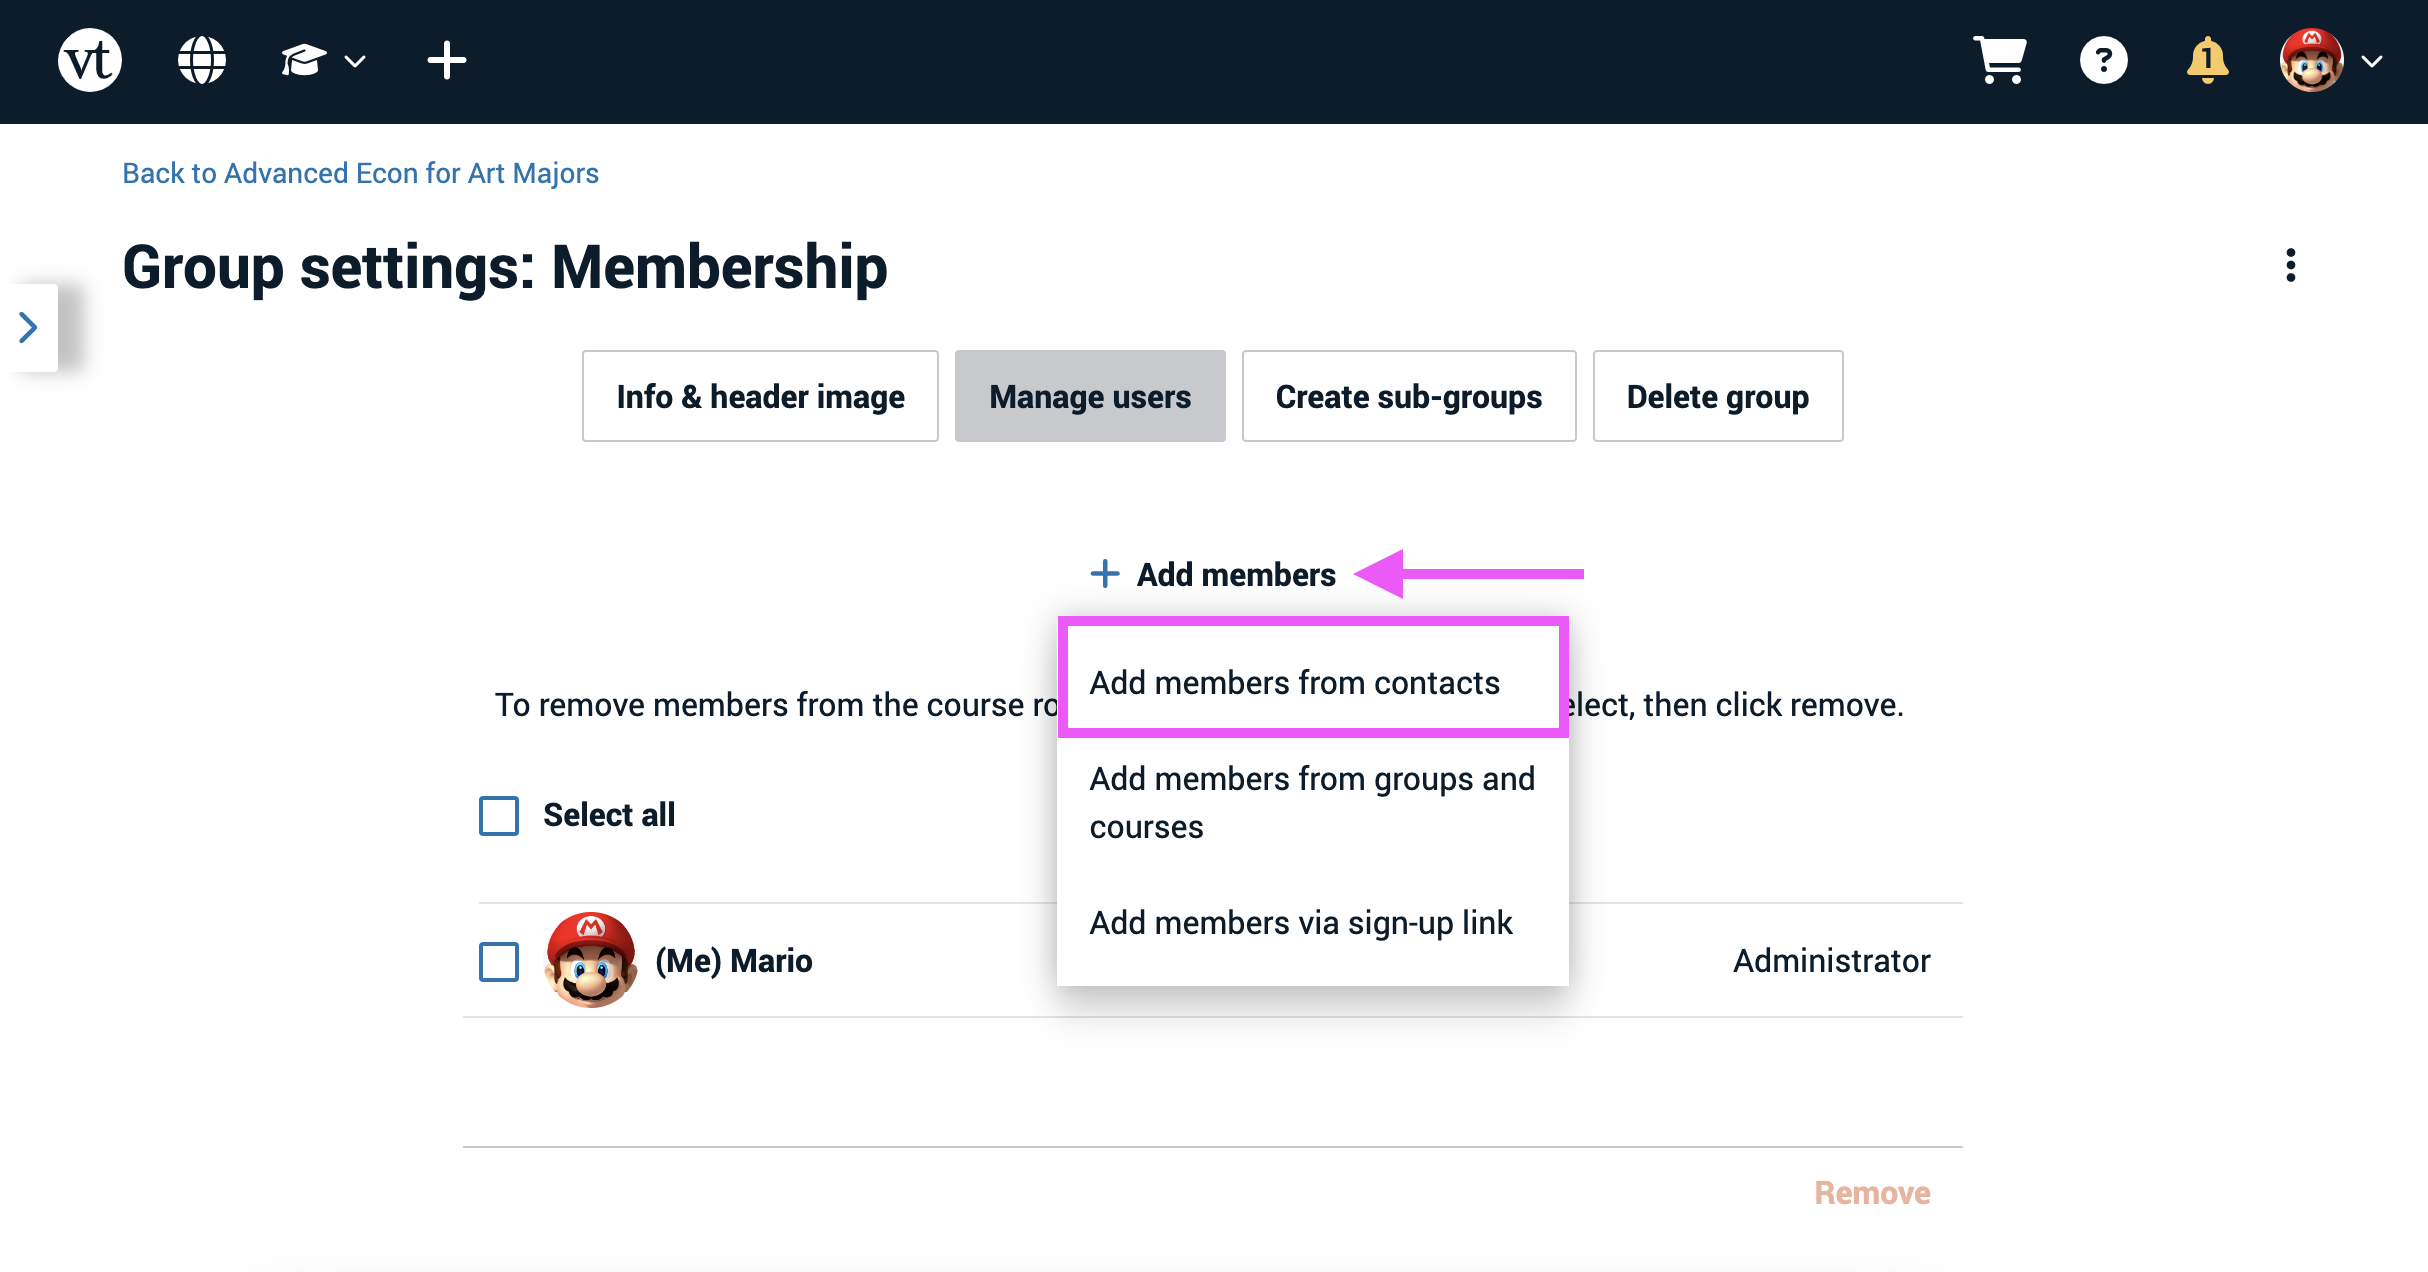Click Mario's avatar in member list

591,959
